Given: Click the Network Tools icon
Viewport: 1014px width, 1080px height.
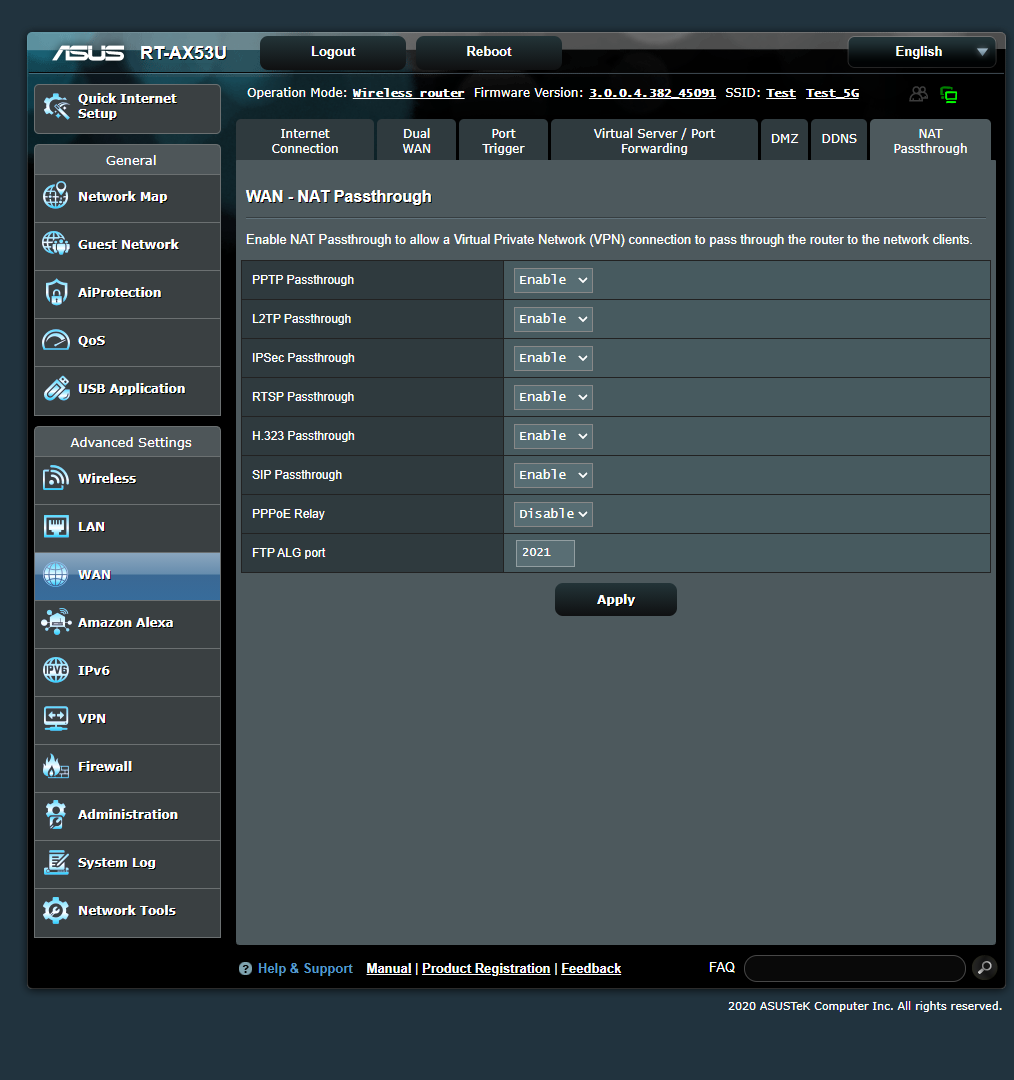Looking at the screenshot, I should (x=56, y=911).
